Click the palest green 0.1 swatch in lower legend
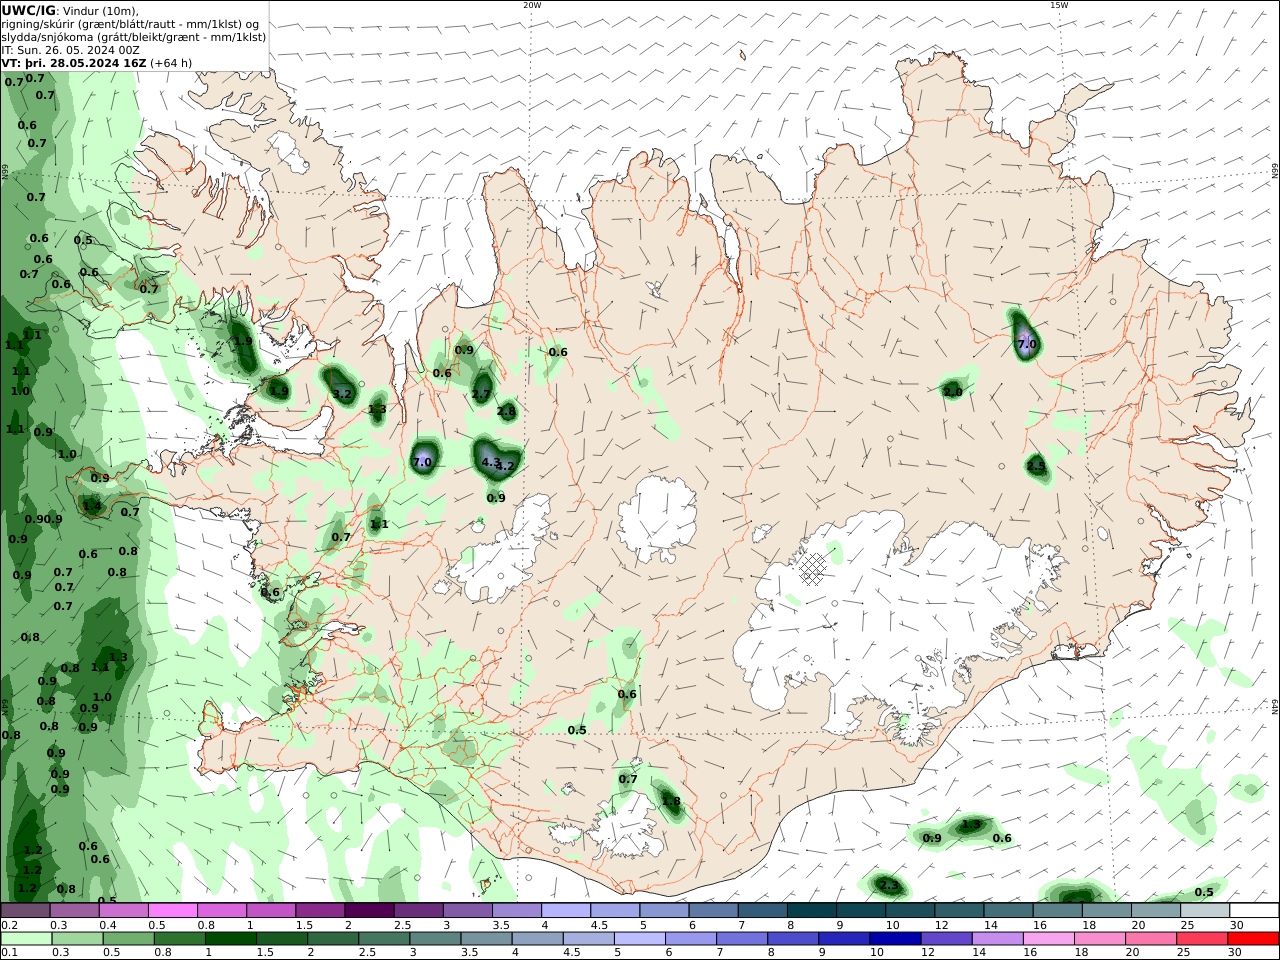Image resolution: width=1280 pixels, height=960 pixels. pos(26,939)
